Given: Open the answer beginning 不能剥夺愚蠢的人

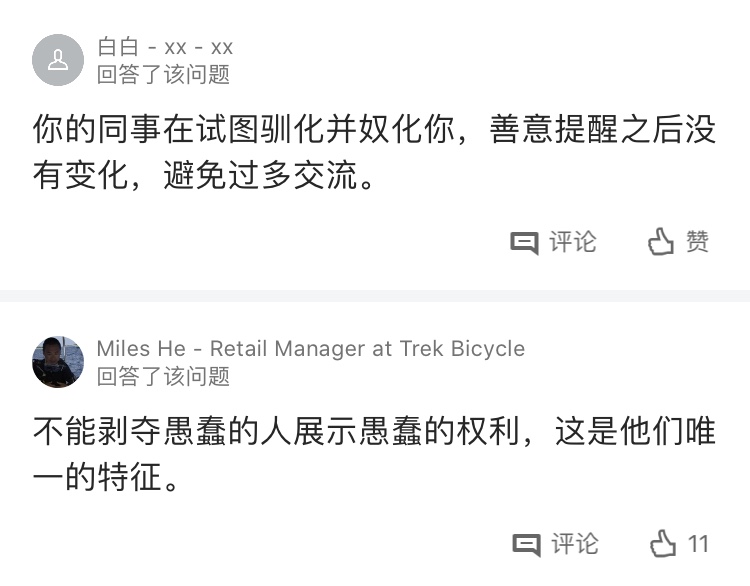Looking at the screenshot, I should tap(375, 453).
